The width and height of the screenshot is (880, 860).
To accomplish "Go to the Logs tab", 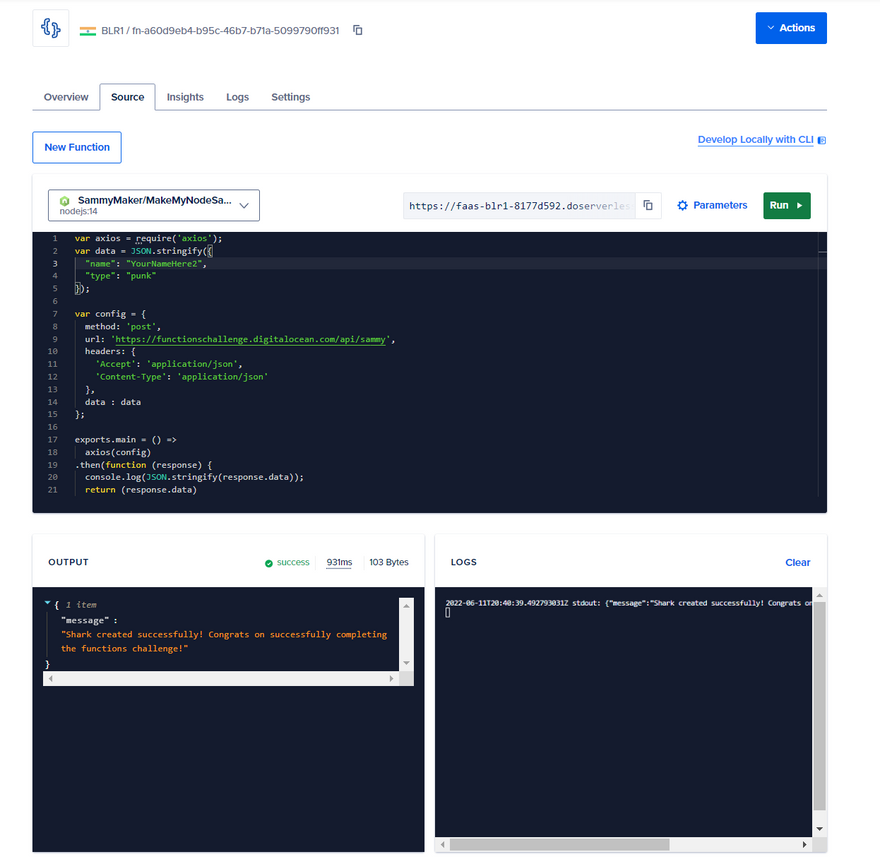I will (237, 97).
